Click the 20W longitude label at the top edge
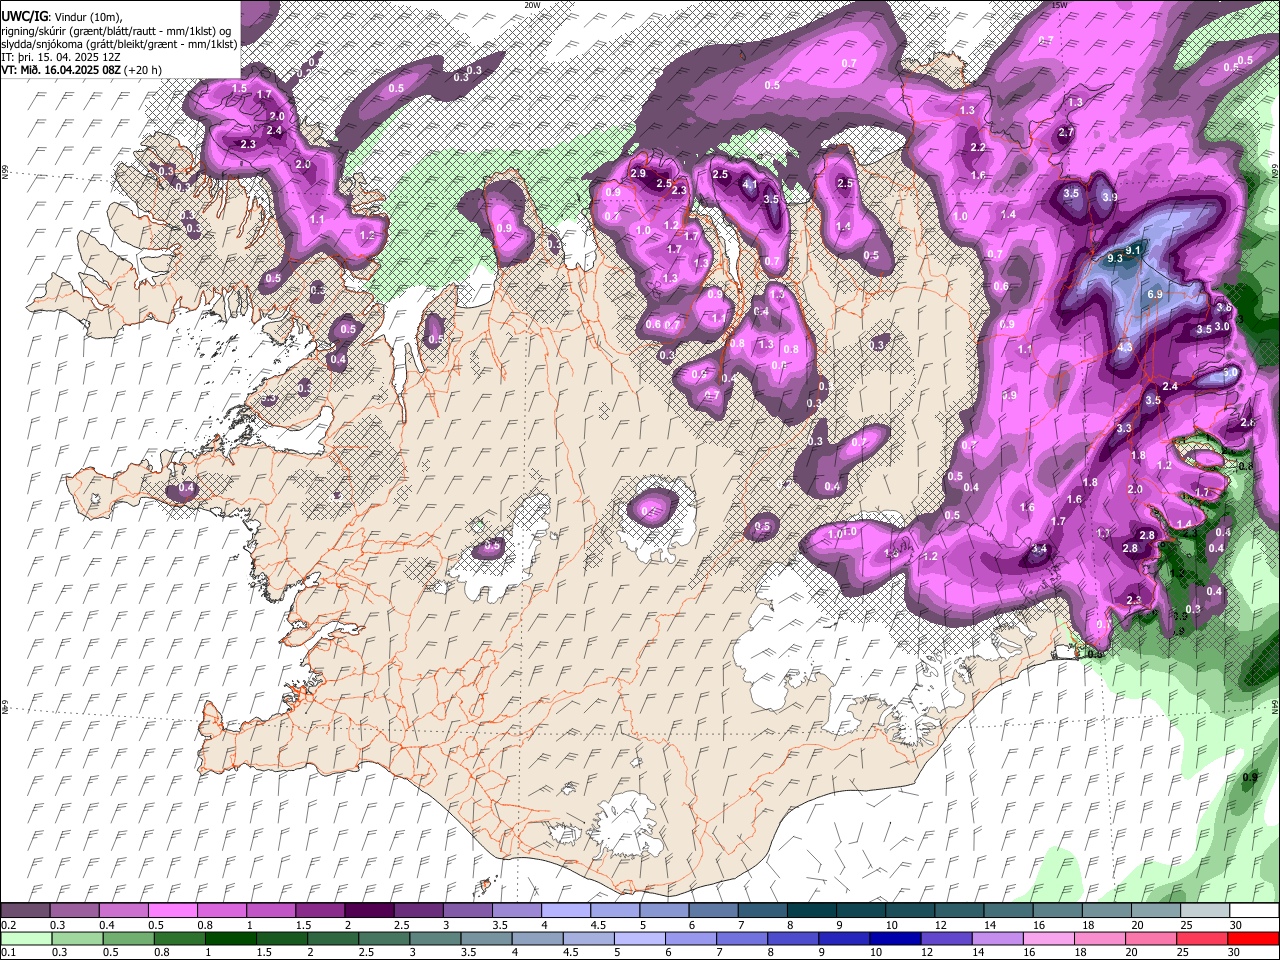The height and width of the screenshot is (960, 1280). [532, 5]
